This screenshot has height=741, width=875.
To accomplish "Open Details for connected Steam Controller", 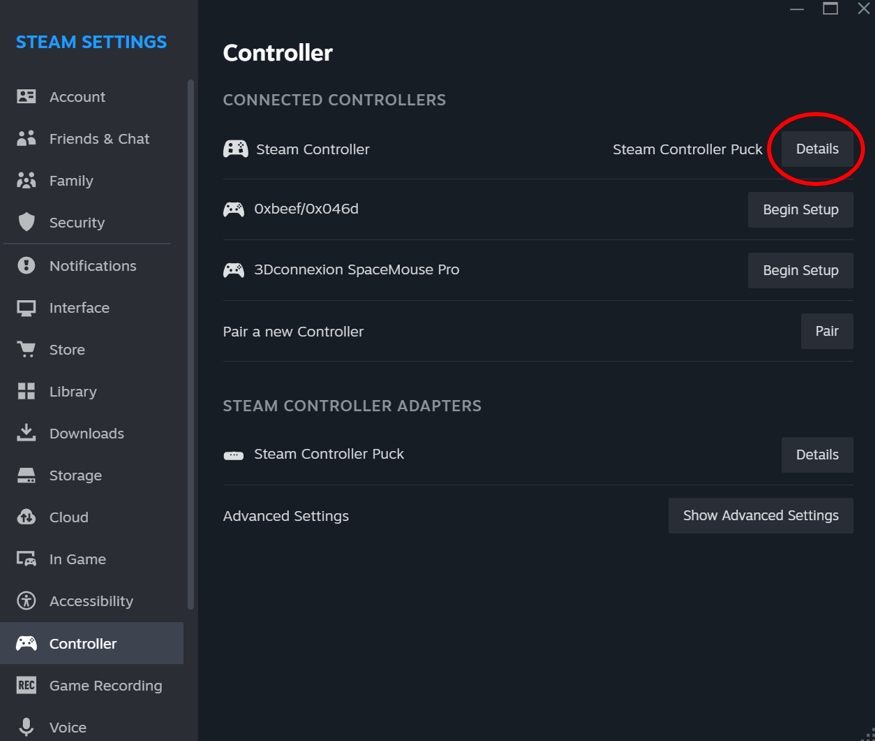I will 817,149.
